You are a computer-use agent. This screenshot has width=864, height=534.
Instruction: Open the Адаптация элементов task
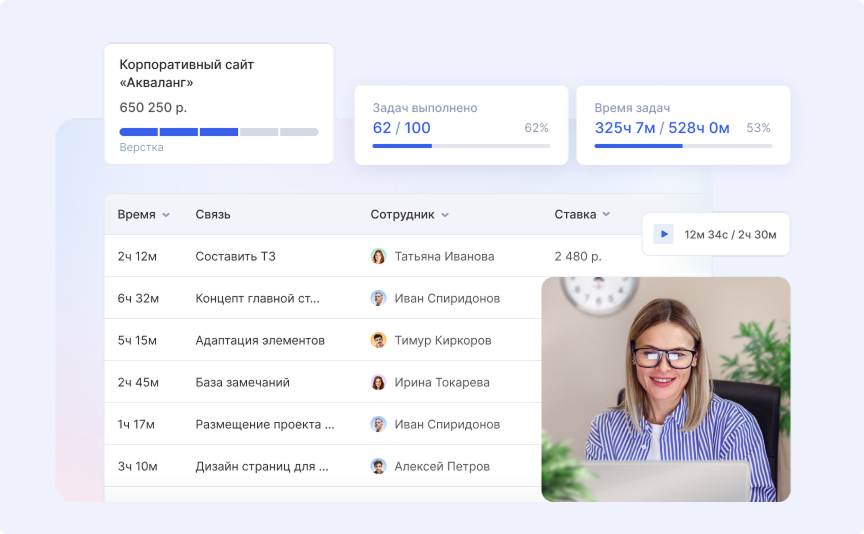point(260,340)
